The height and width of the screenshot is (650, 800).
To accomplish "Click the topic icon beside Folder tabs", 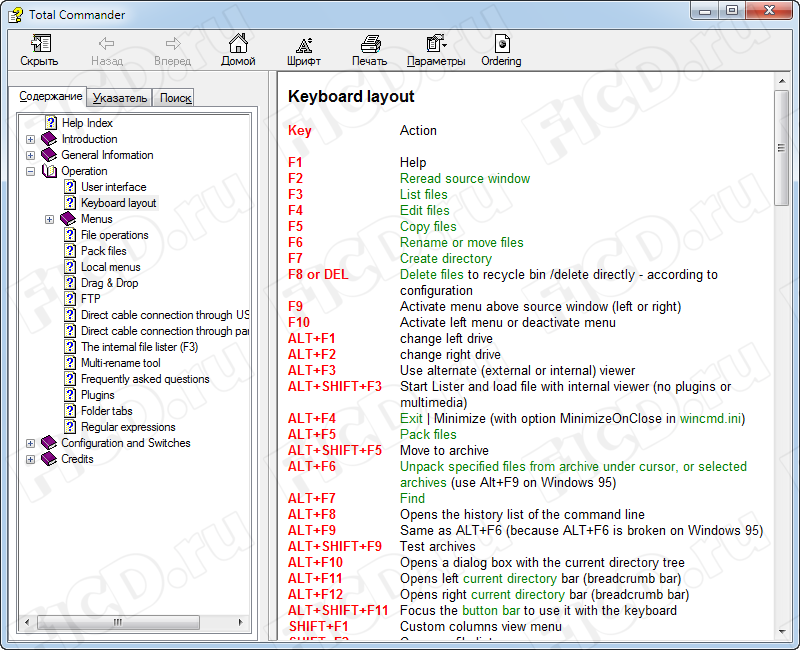I will click(70, 411).
